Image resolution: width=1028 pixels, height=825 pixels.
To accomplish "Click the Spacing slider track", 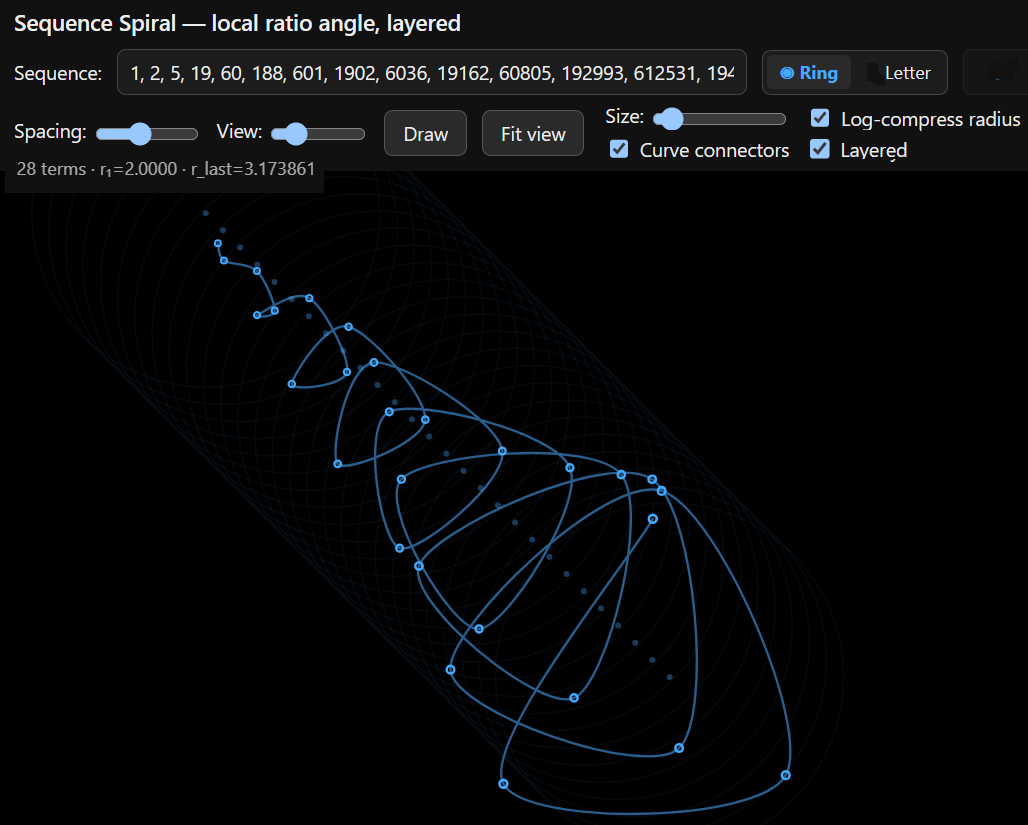I will pyautogui.click(x=147, y=134).
